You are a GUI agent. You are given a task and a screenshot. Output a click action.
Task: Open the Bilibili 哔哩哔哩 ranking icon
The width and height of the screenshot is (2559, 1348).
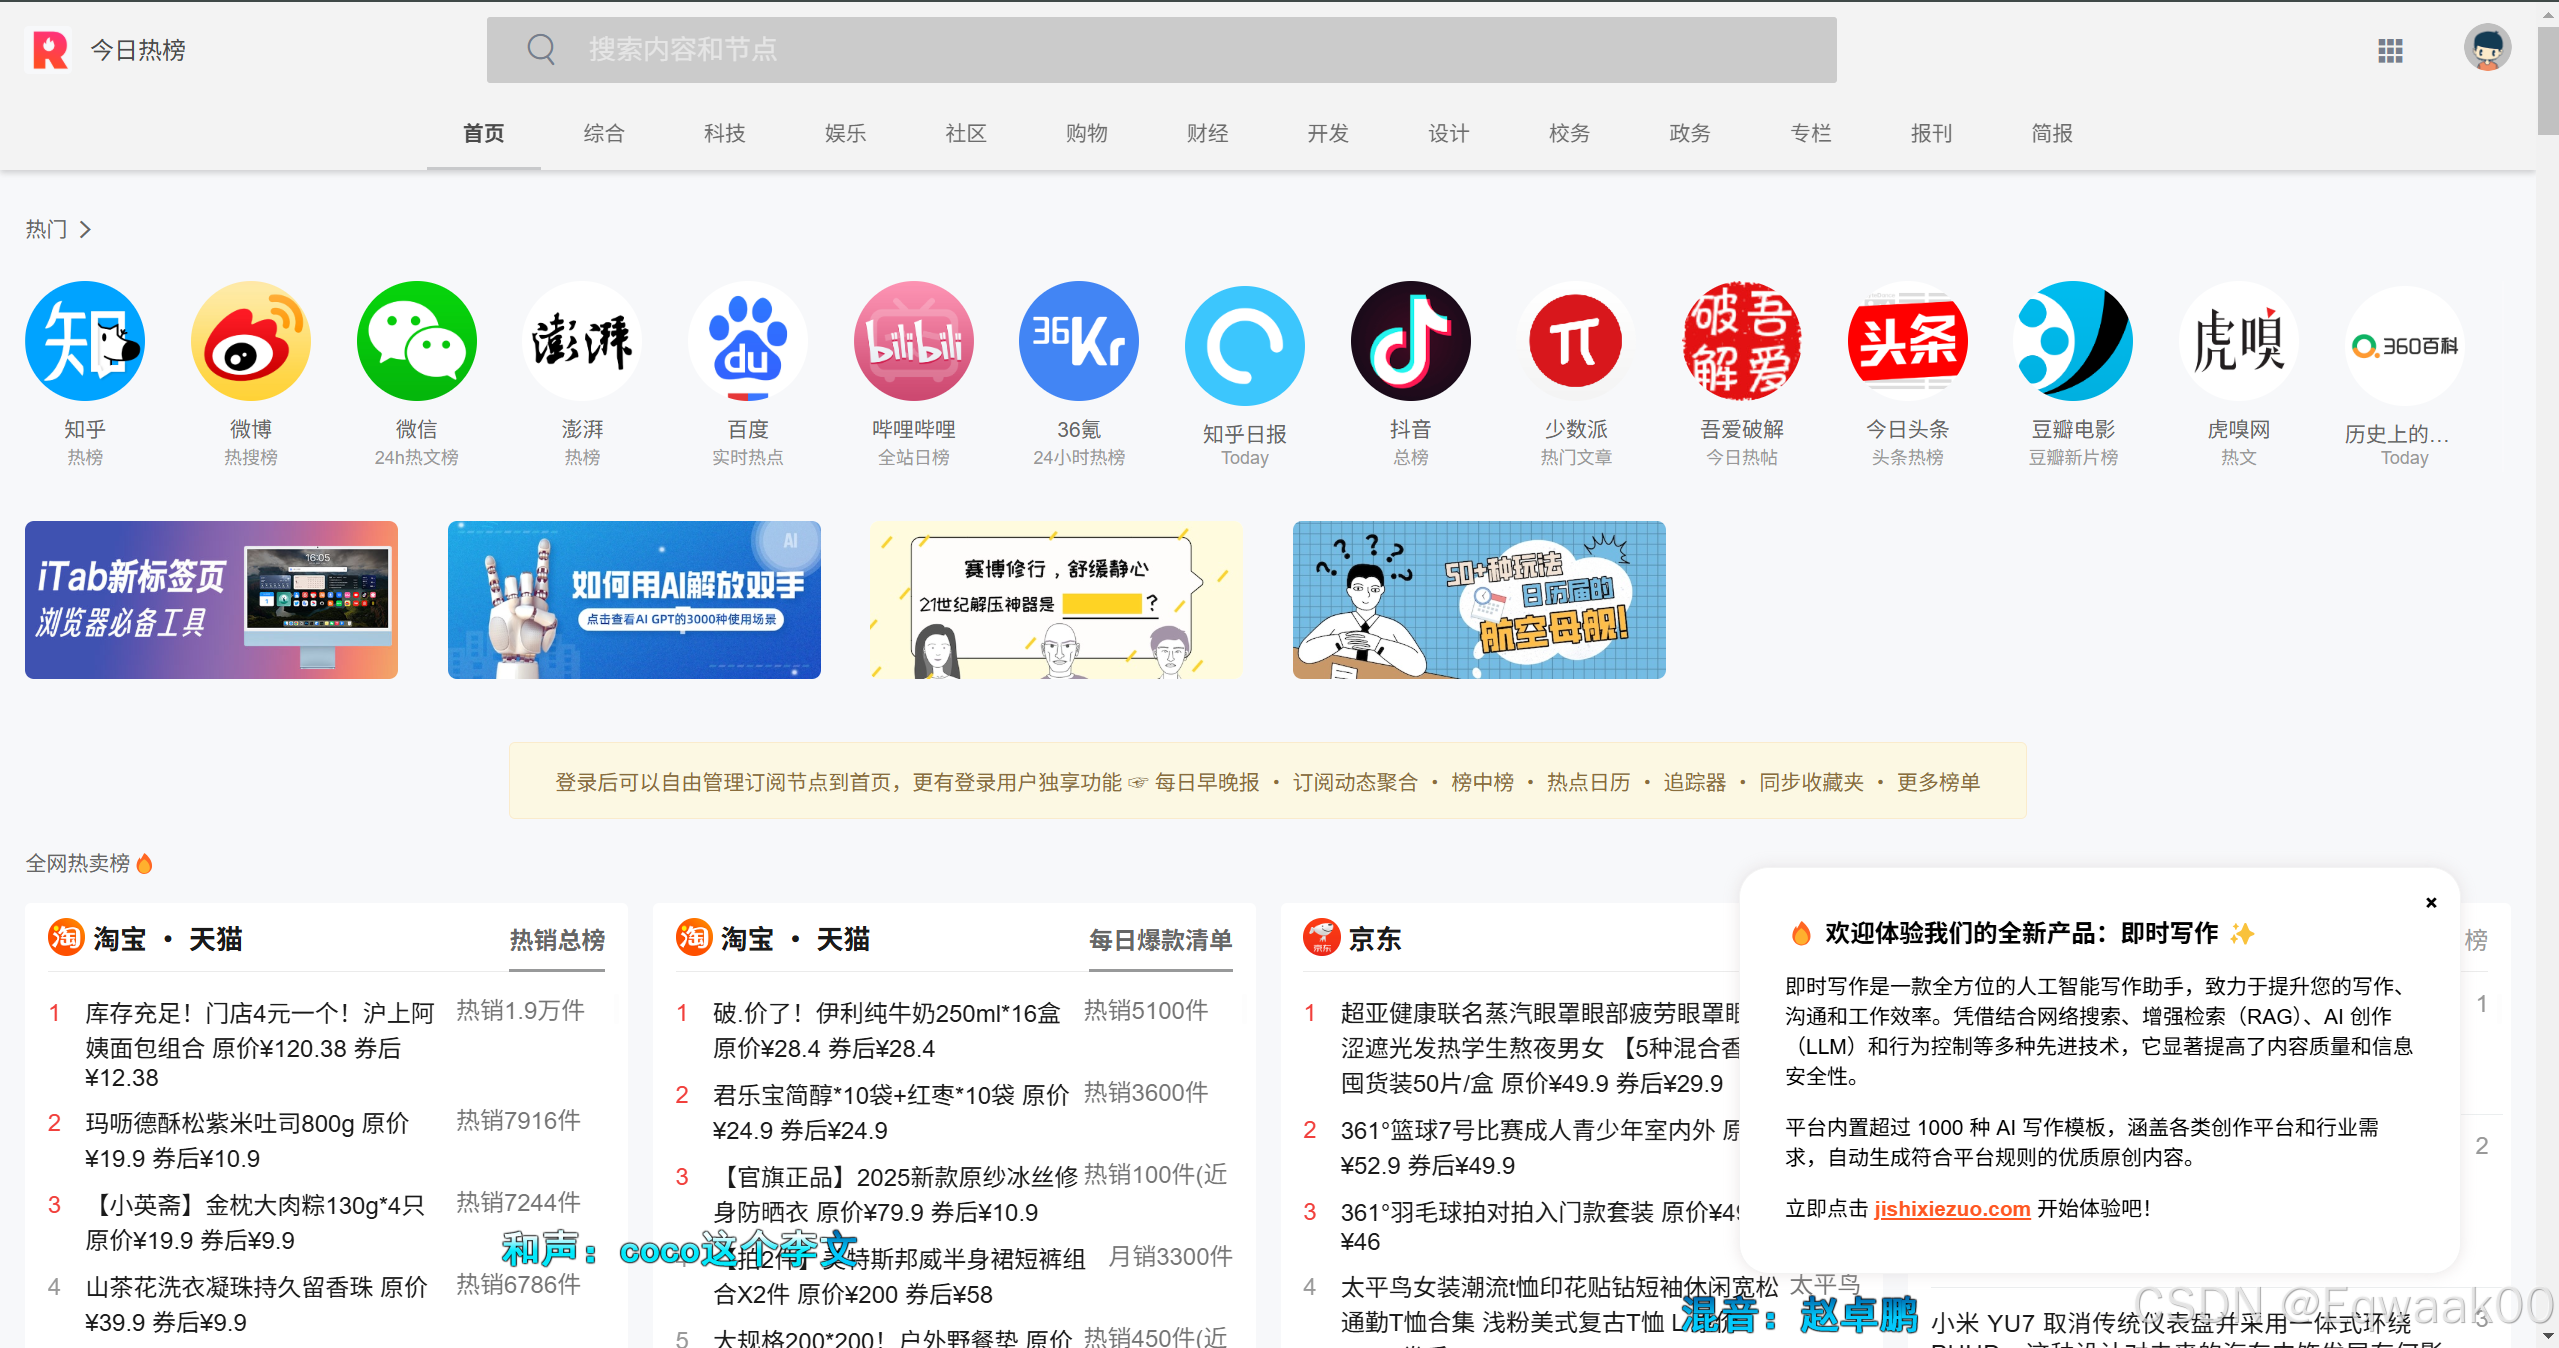[x=913, y=342]
